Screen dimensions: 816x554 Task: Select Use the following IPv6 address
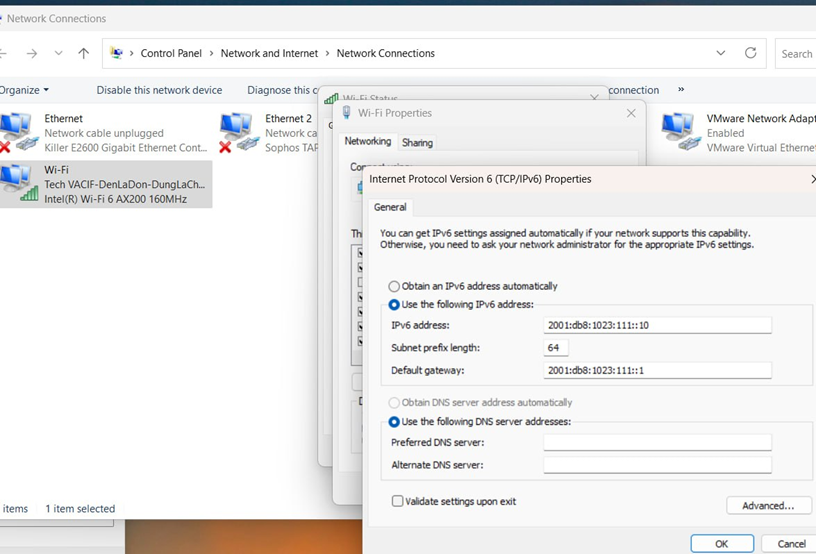394,304
